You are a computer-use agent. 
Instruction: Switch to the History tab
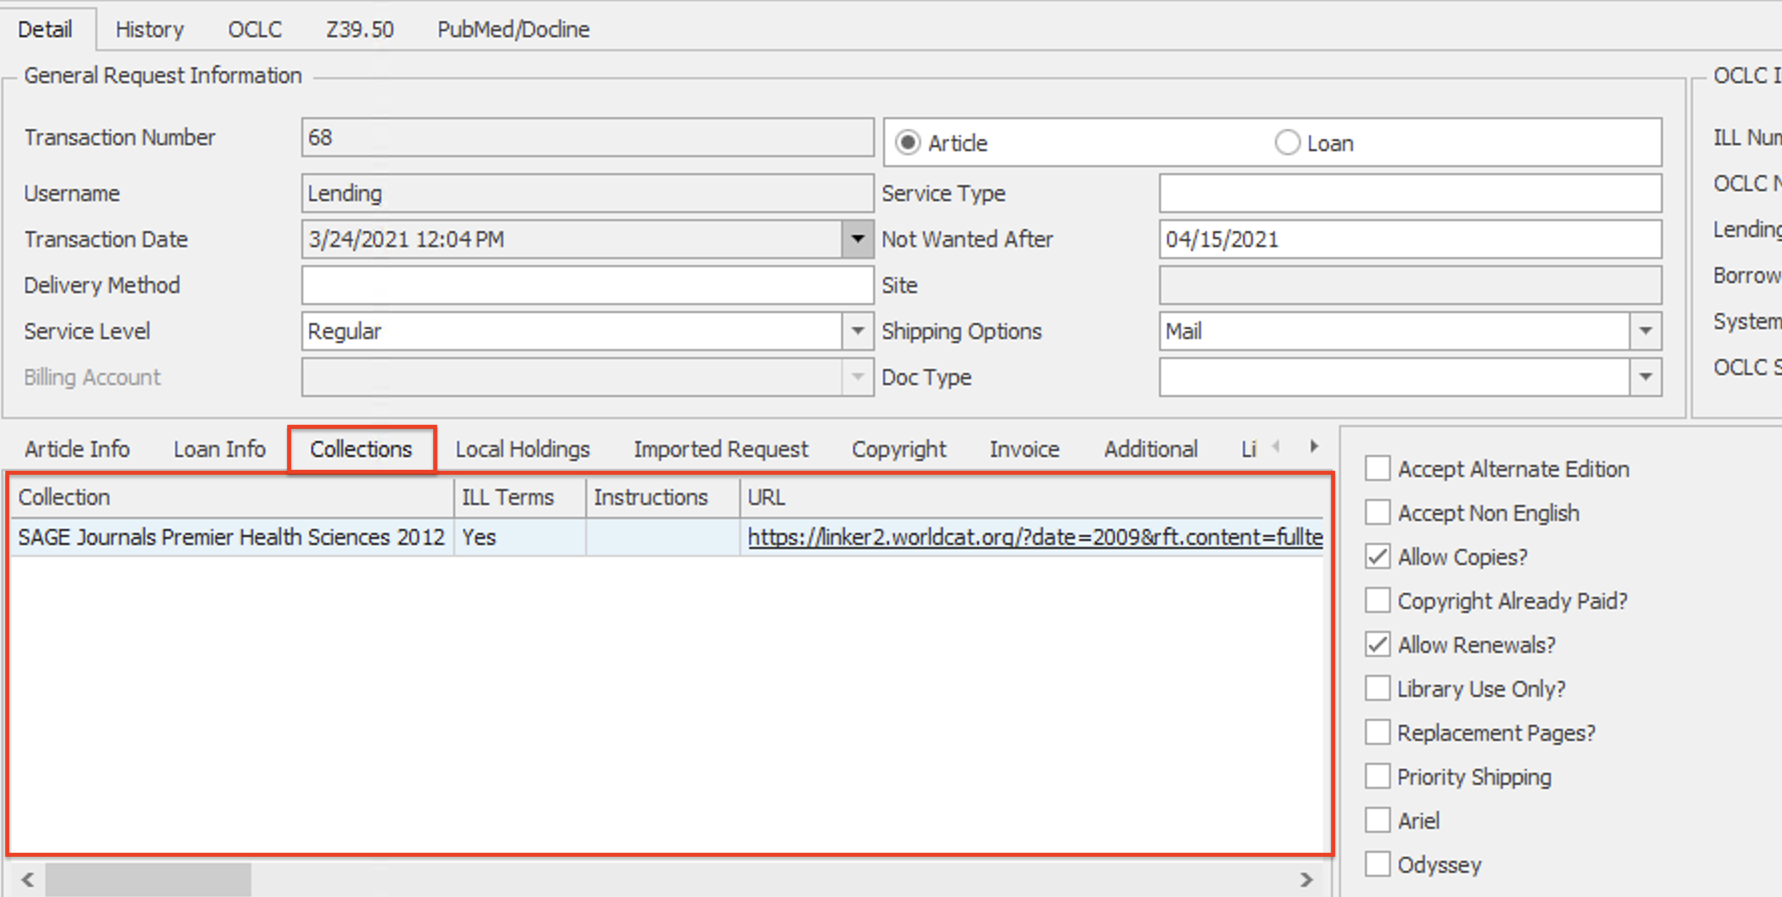149,29
